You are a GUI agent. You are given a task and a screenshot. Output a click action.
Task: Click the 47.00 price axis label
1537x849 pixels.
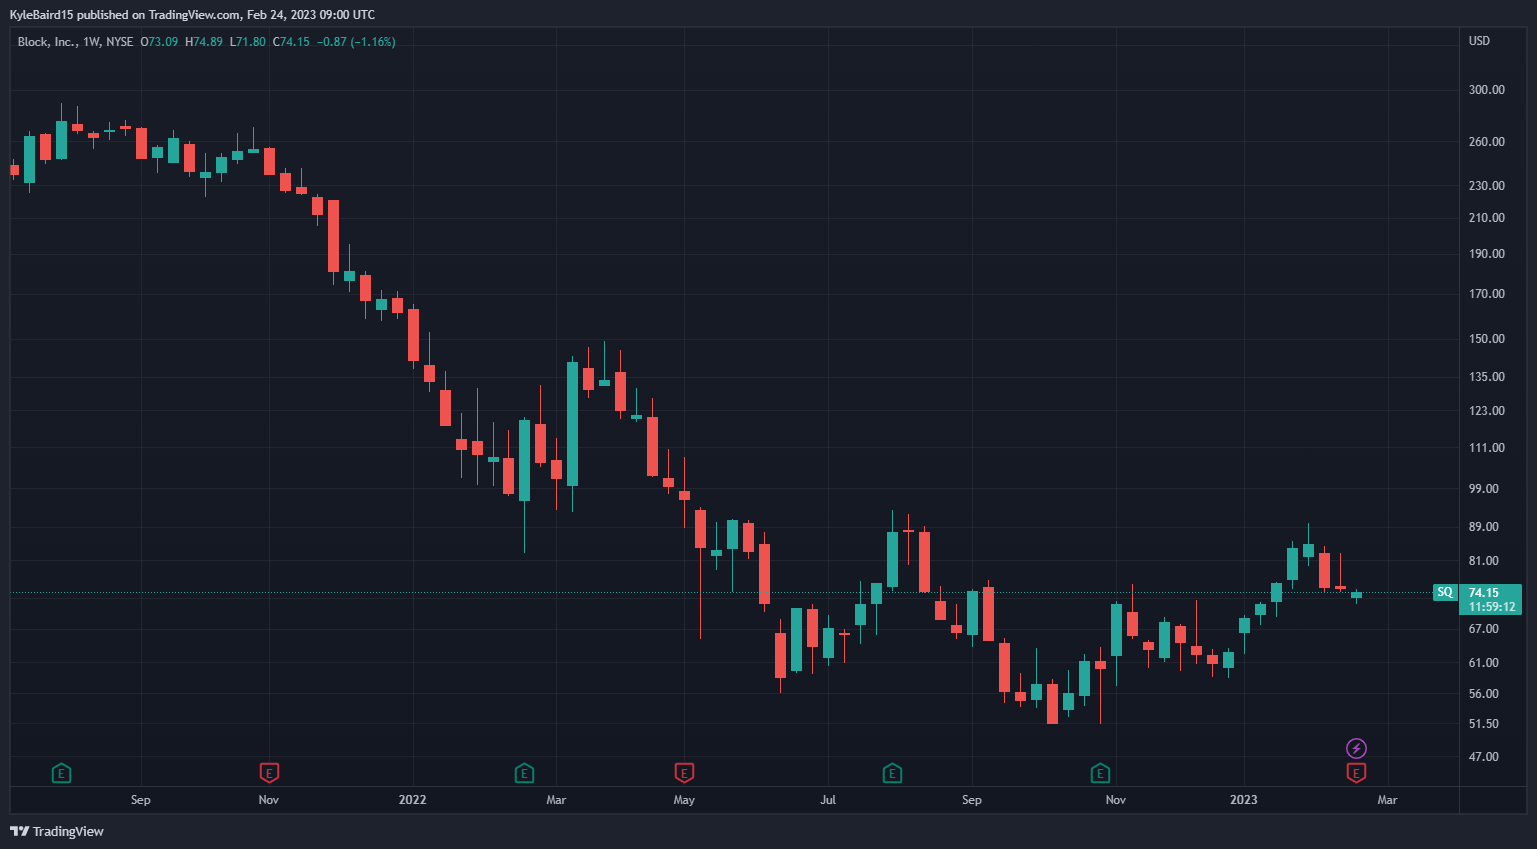pyautogui.click(x=1483, y=756)
